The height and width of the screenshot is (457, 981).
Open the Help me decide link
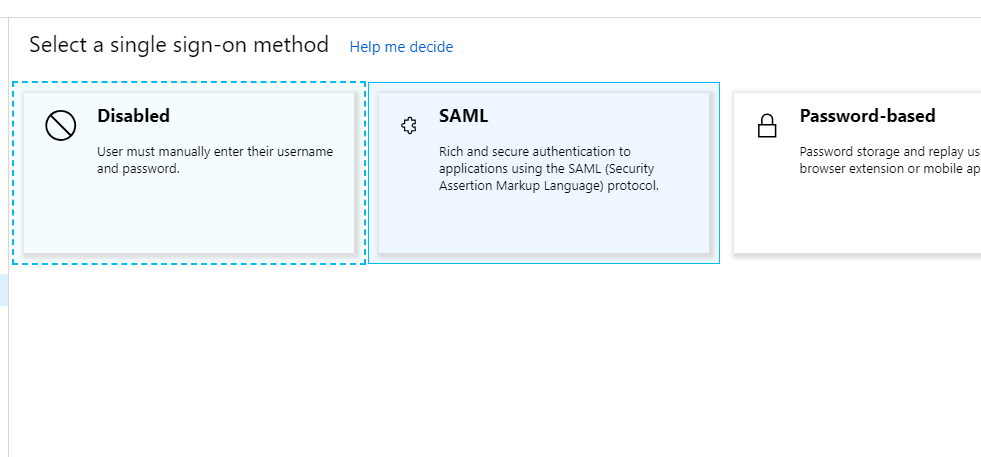tap(401, 47)
